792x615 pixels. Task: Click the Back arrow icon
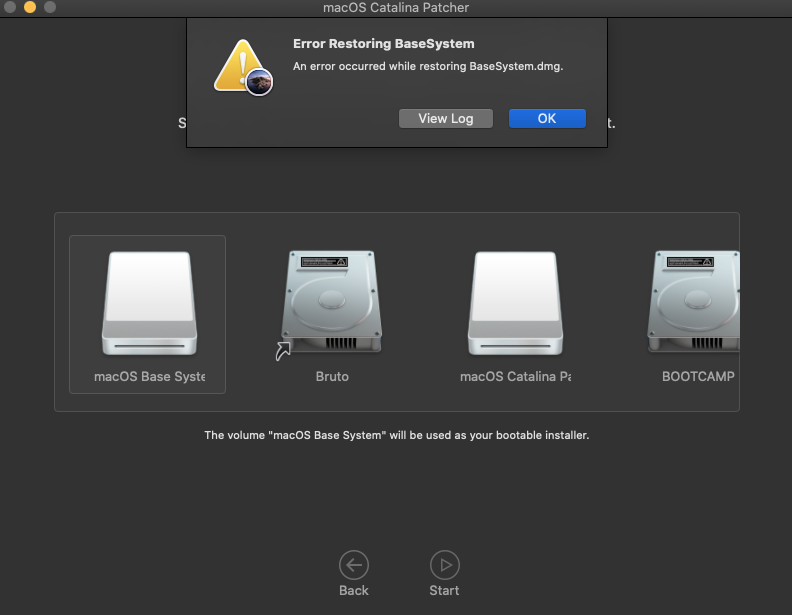(x=354, y=565)
